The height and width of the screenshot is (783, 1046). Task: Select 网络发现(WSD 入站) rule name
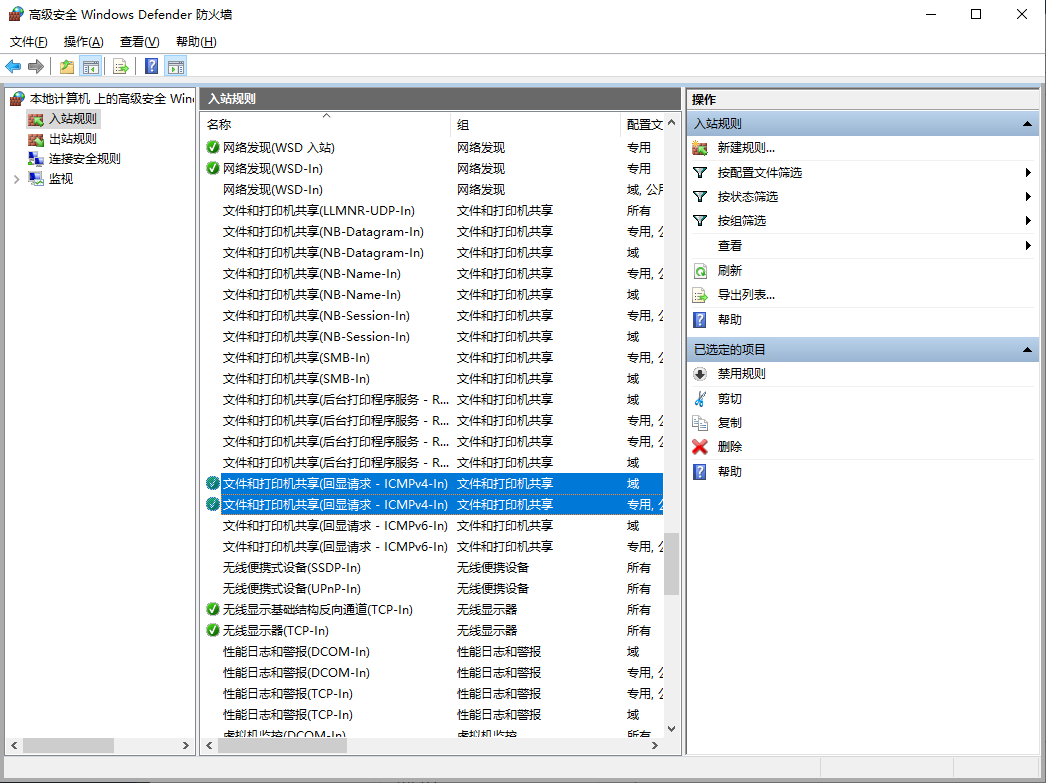[278, 147]
